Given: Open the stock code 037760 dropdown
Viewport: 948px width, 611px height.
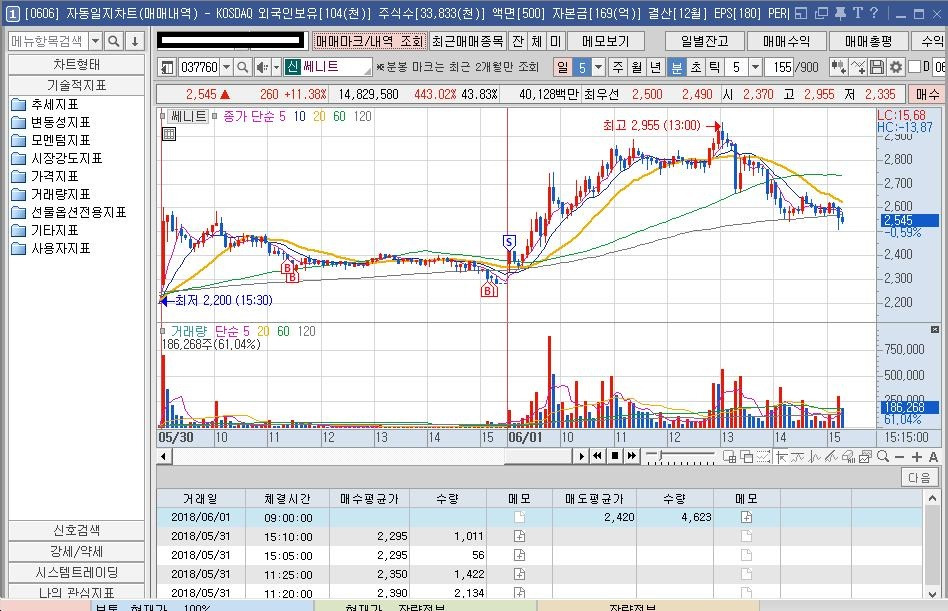Looking at the screenshot, I should click(x=226, y=67).
